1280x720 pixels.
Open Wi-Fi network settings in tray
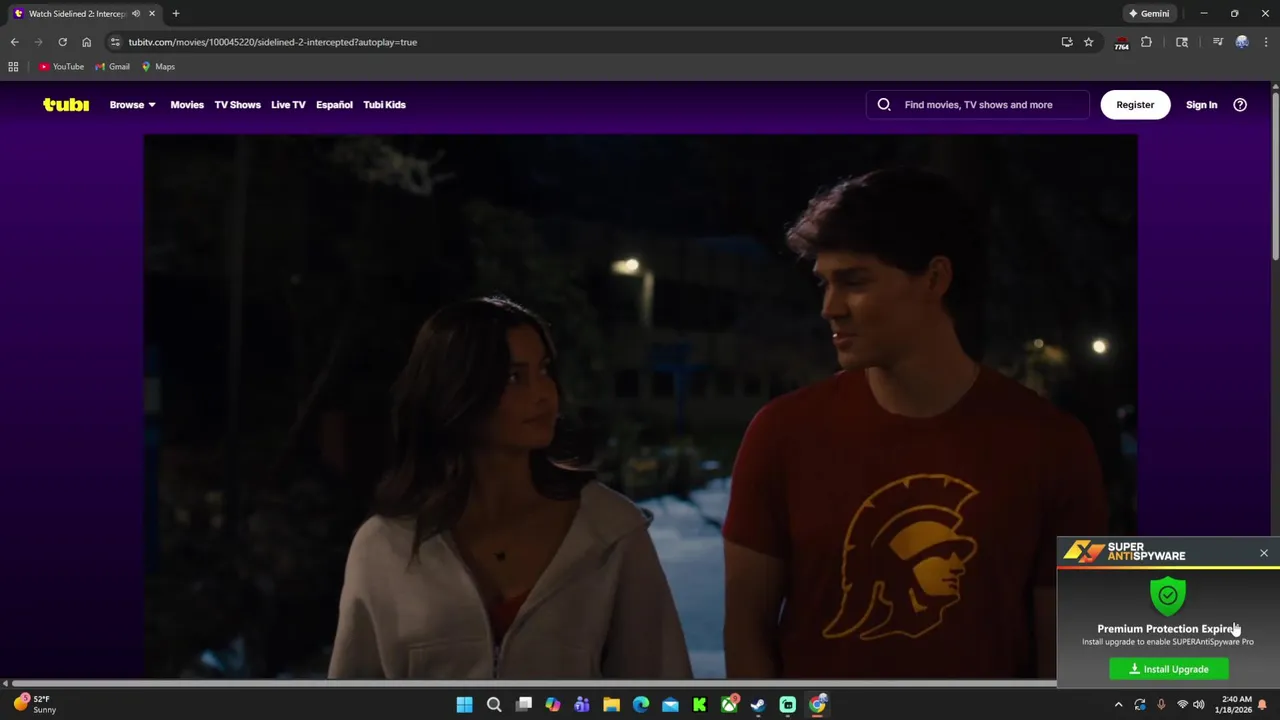(x=1182, y=705)
